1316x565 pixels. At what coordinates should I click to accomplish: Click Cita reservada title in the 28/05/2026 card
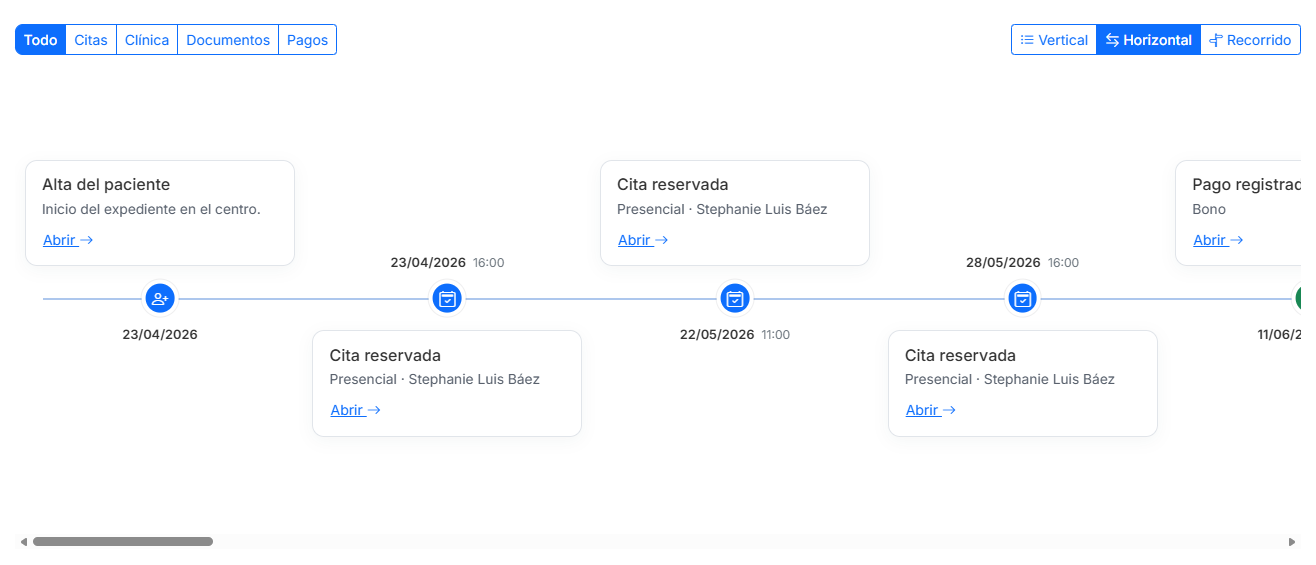coord(960,355)
